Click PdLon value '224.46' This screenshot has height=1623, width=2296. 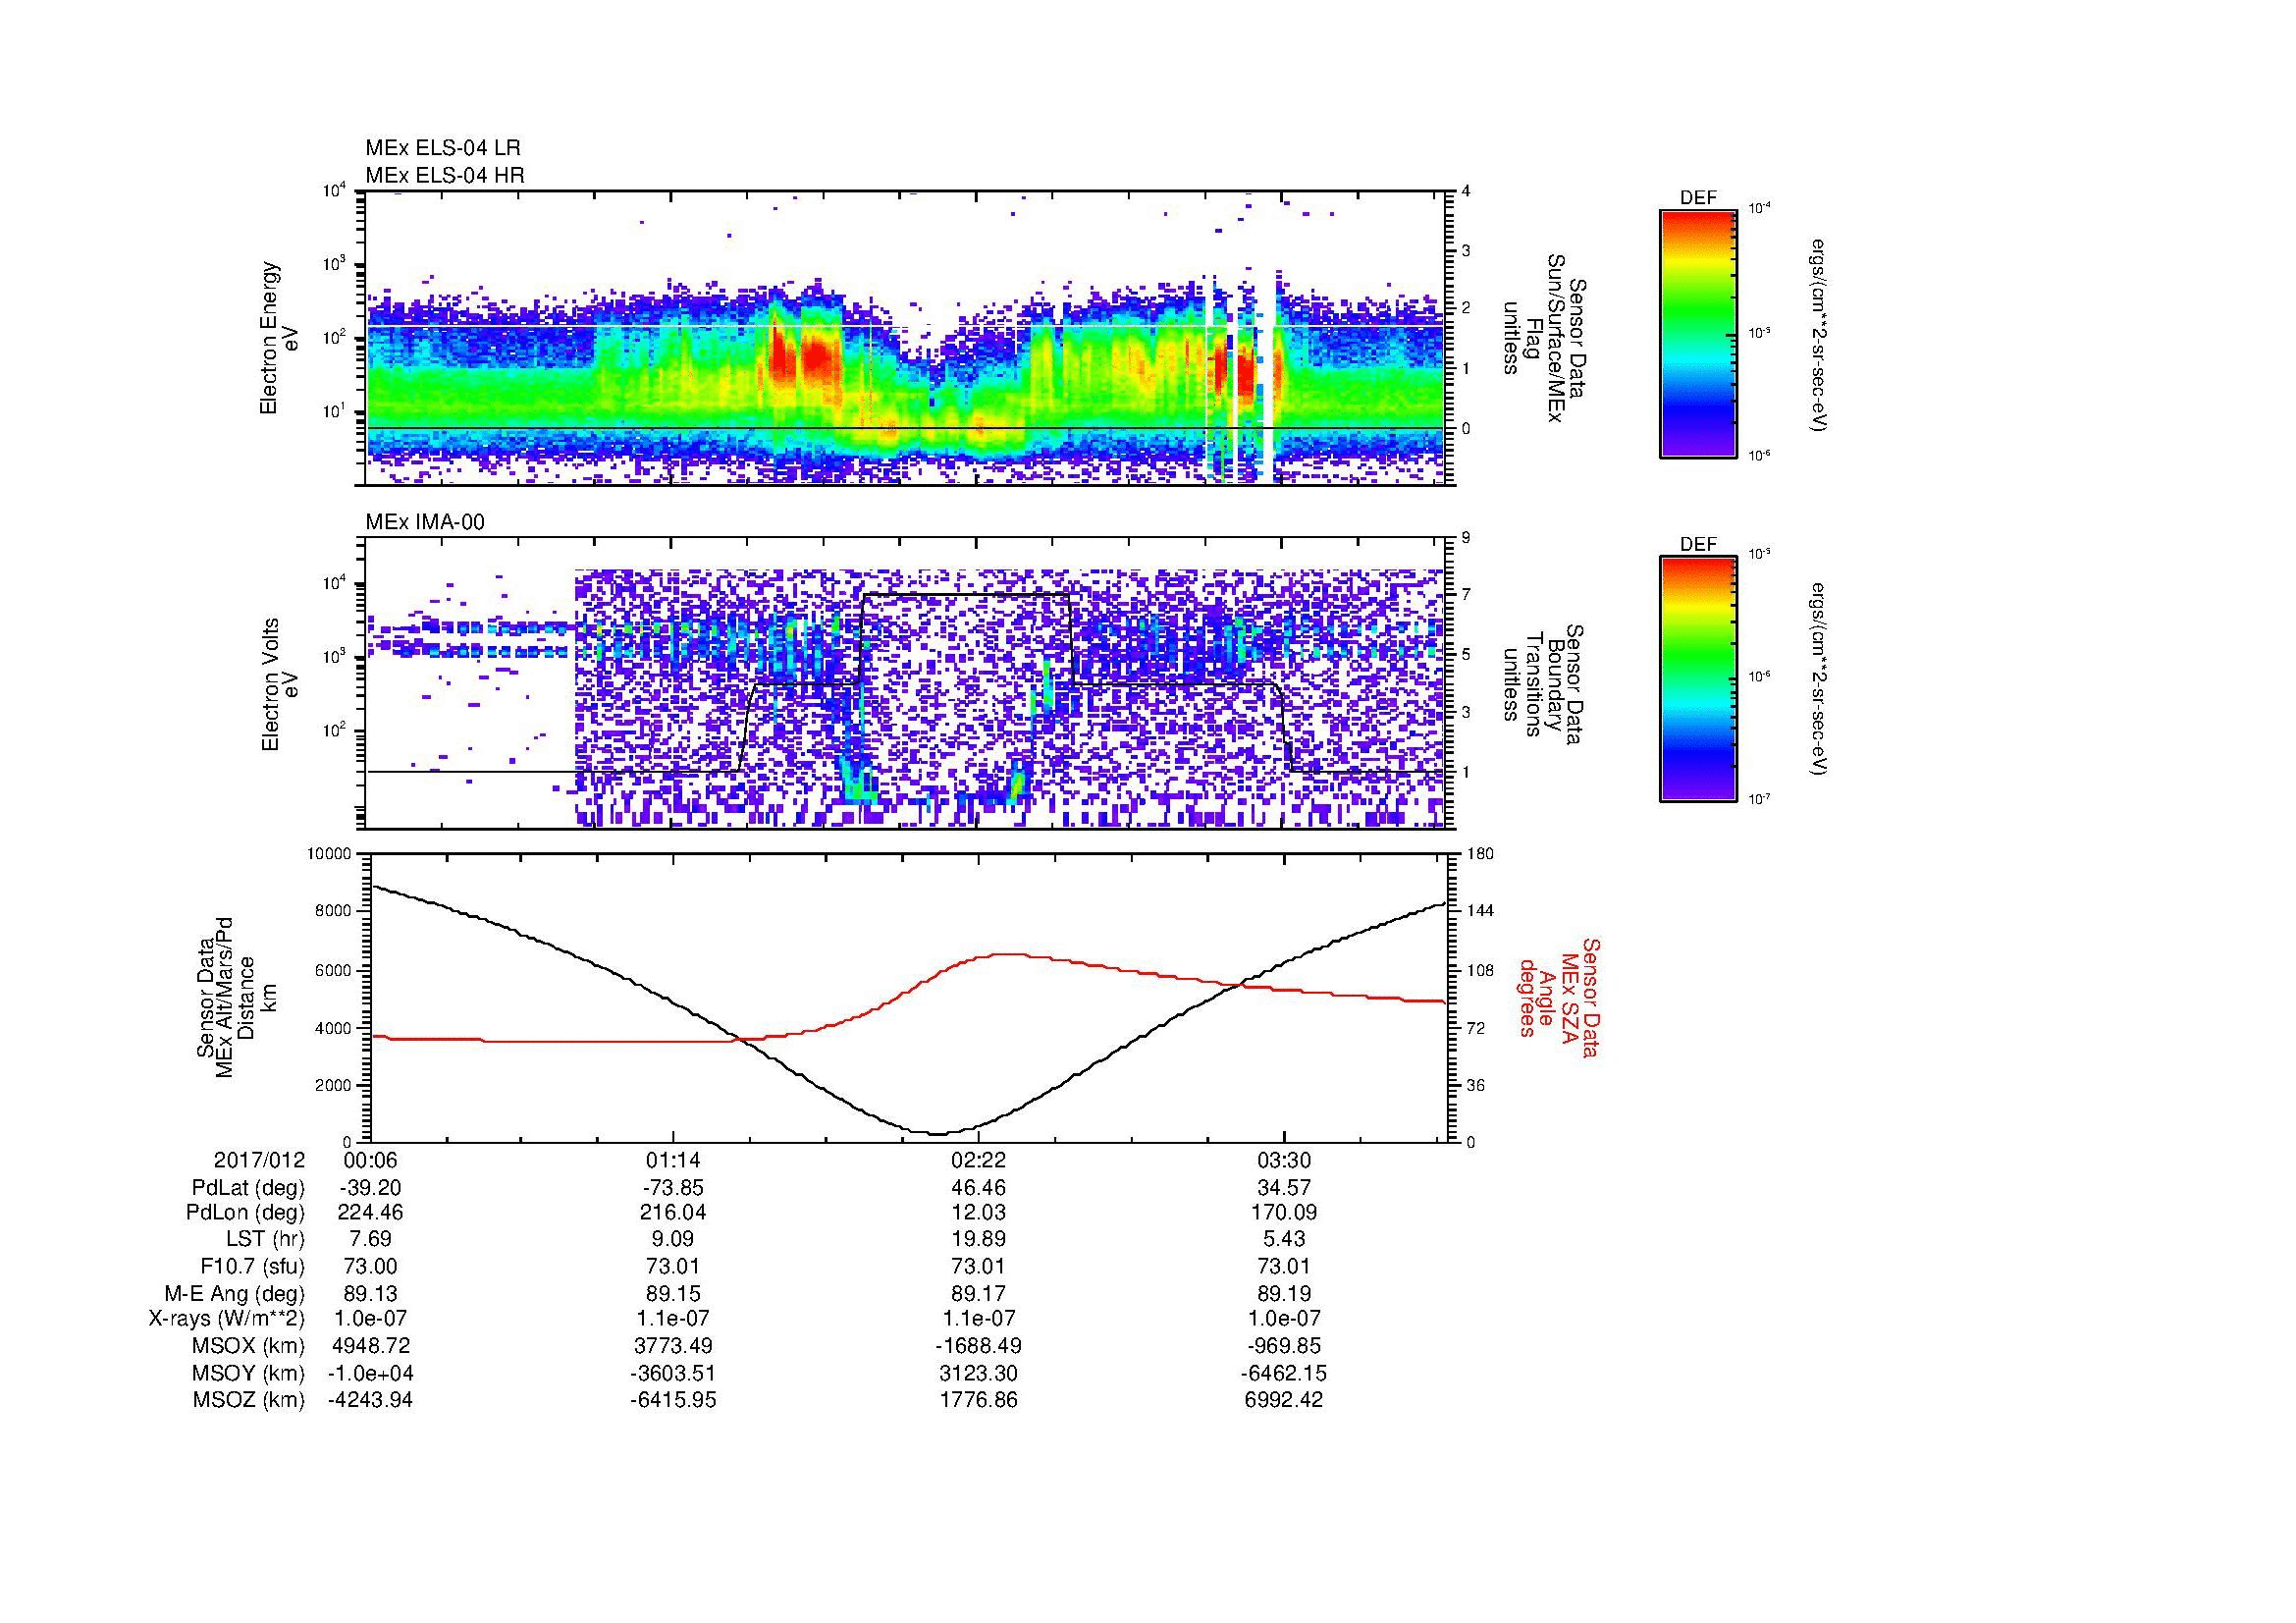click(370, 1213)
